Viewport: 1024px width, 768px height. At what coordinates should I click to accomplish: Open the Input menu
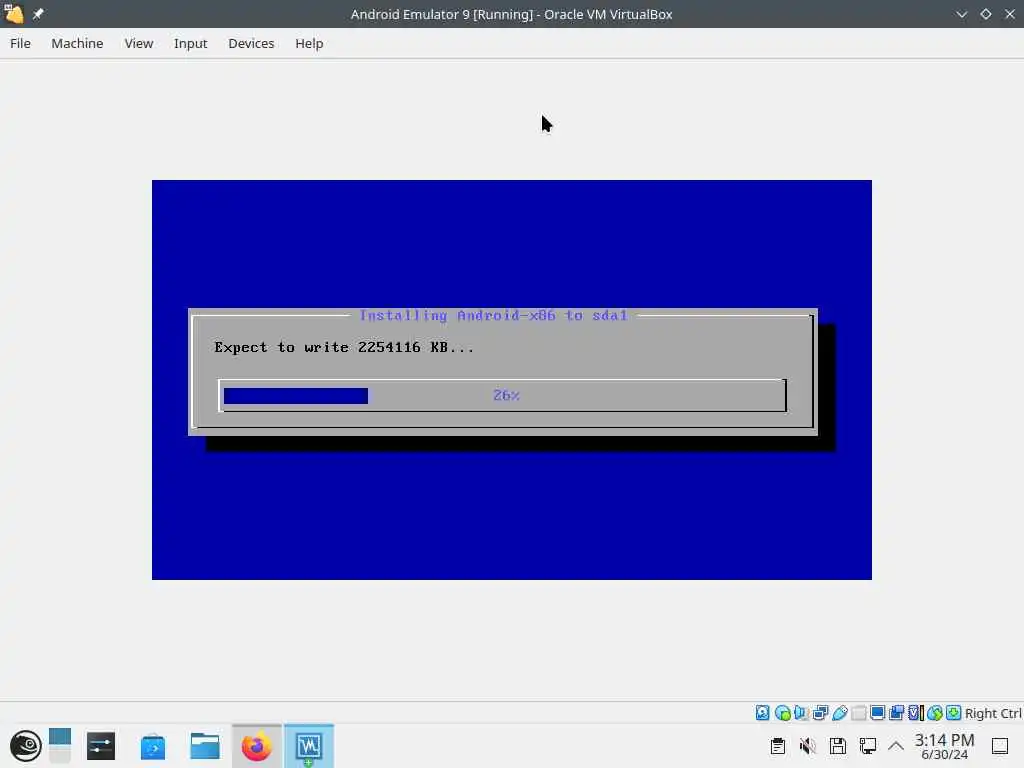[x=190, y=43]
